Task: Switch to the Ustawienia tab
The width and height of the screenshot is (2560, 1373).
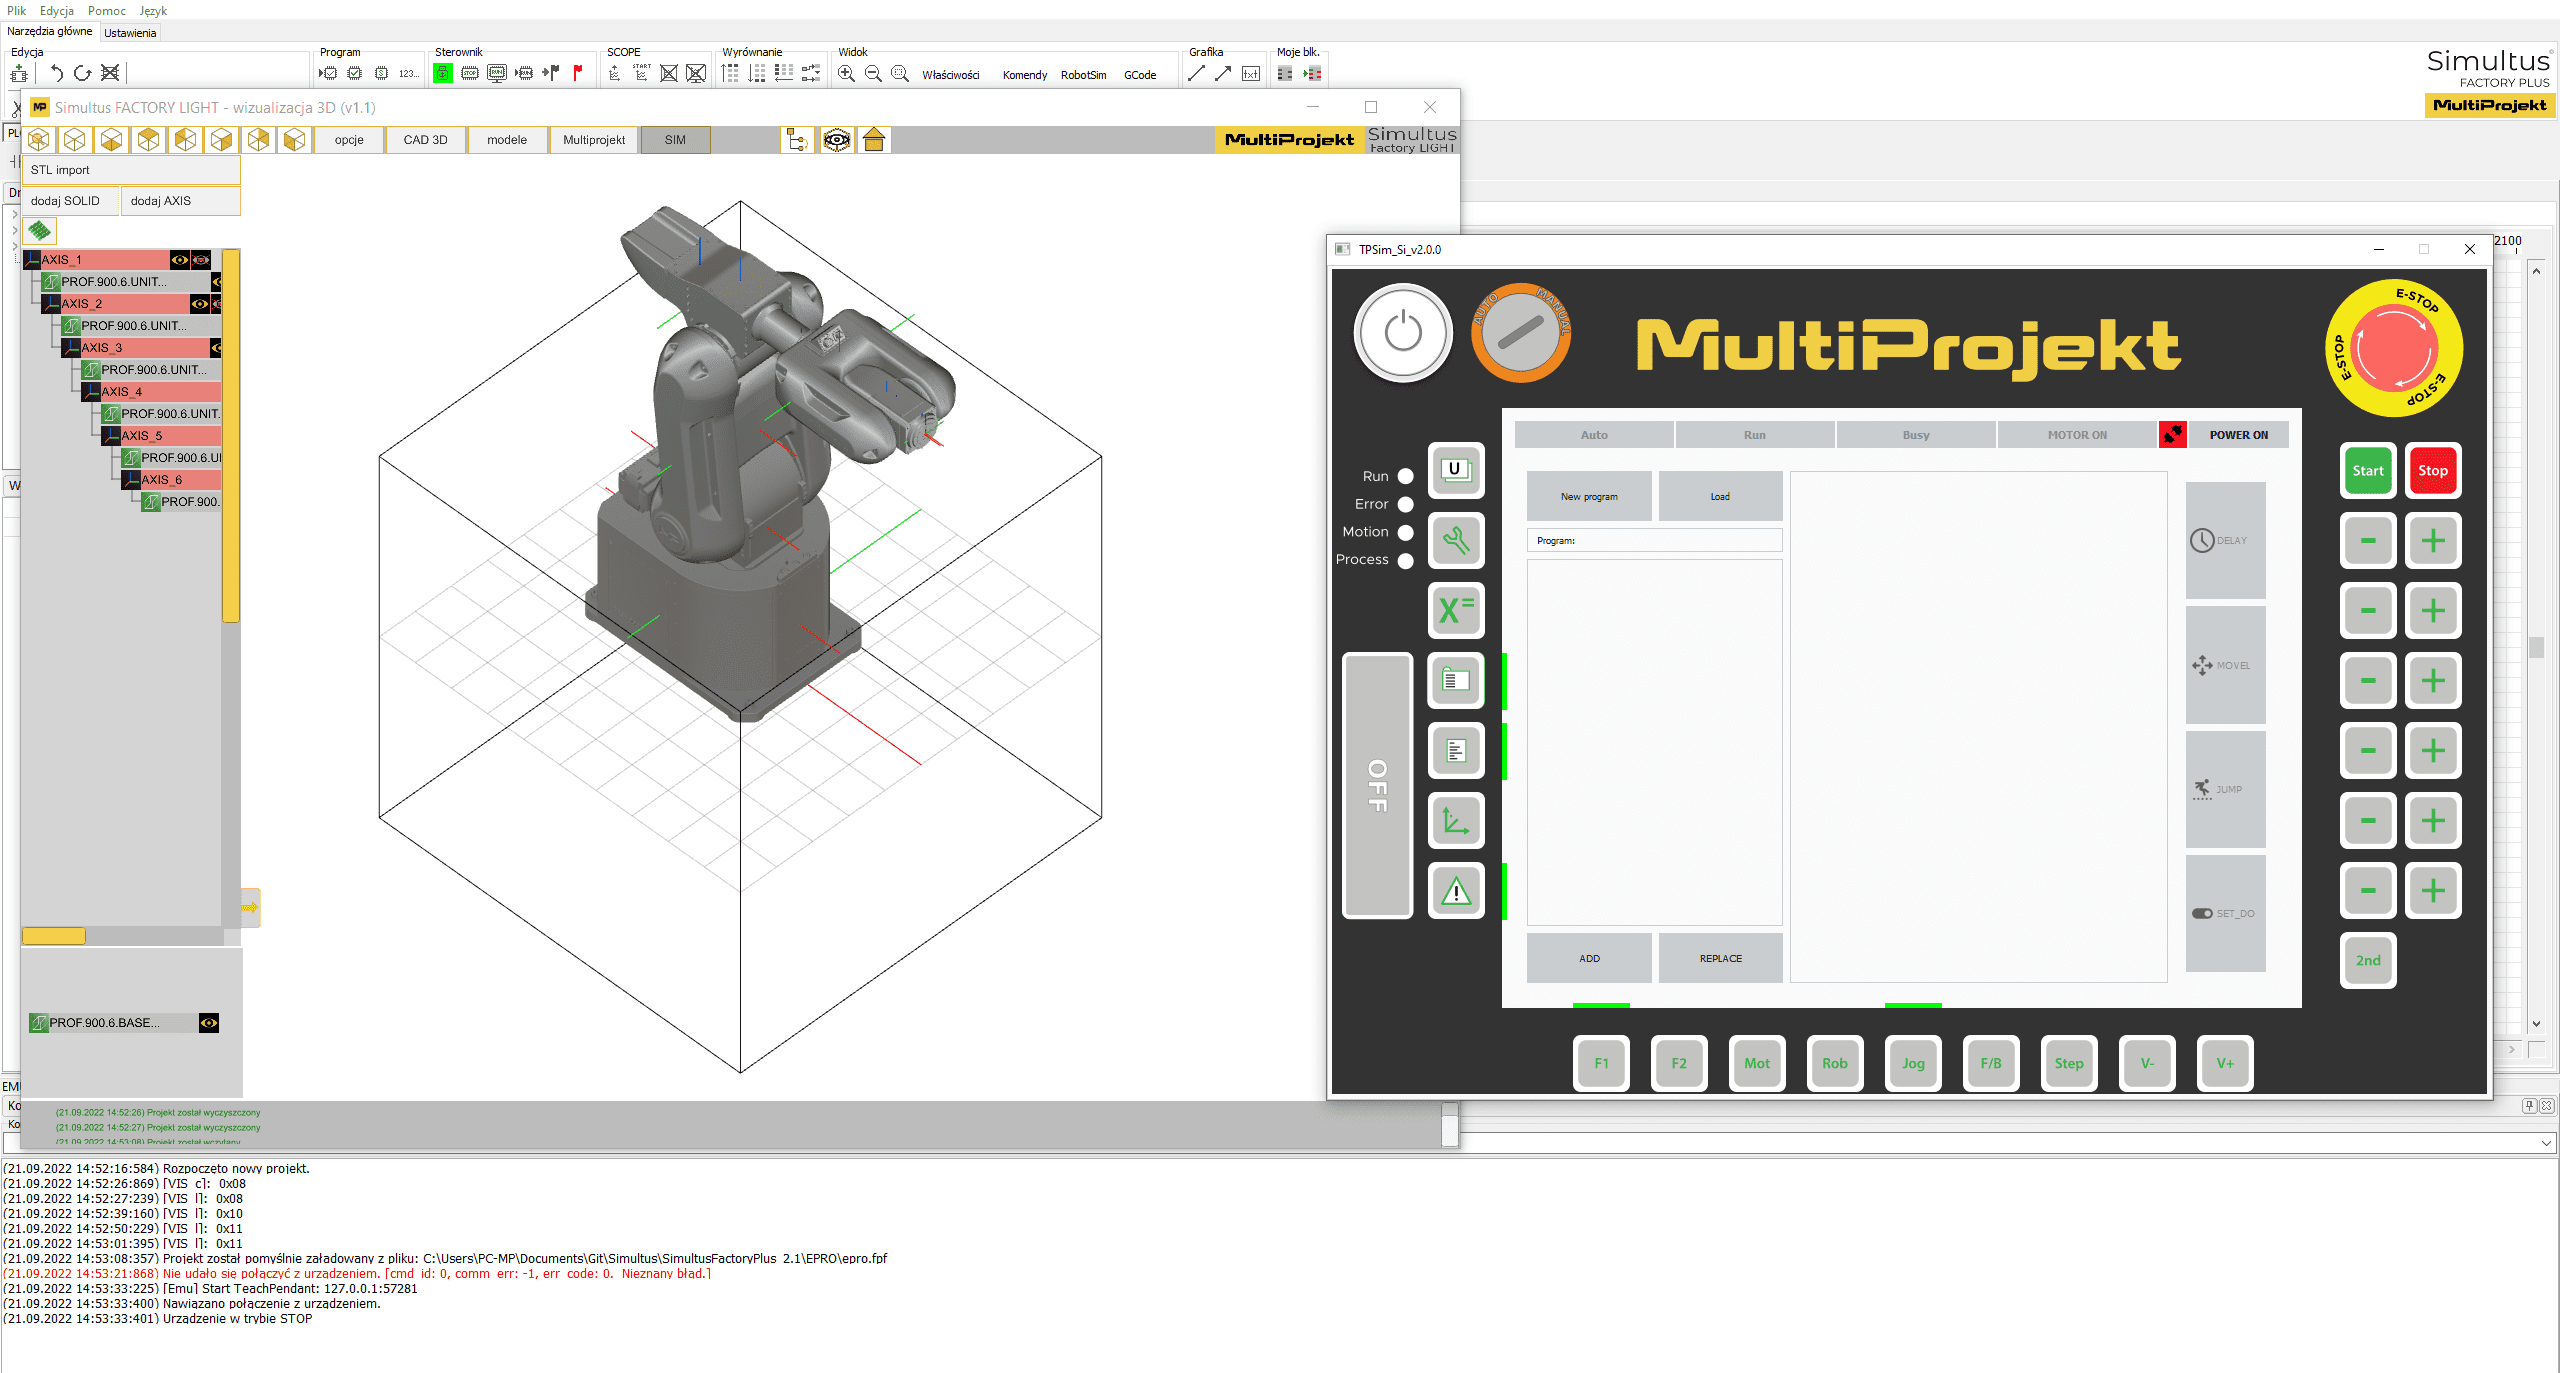Action: pyautogui.click(x=130, y=33)
